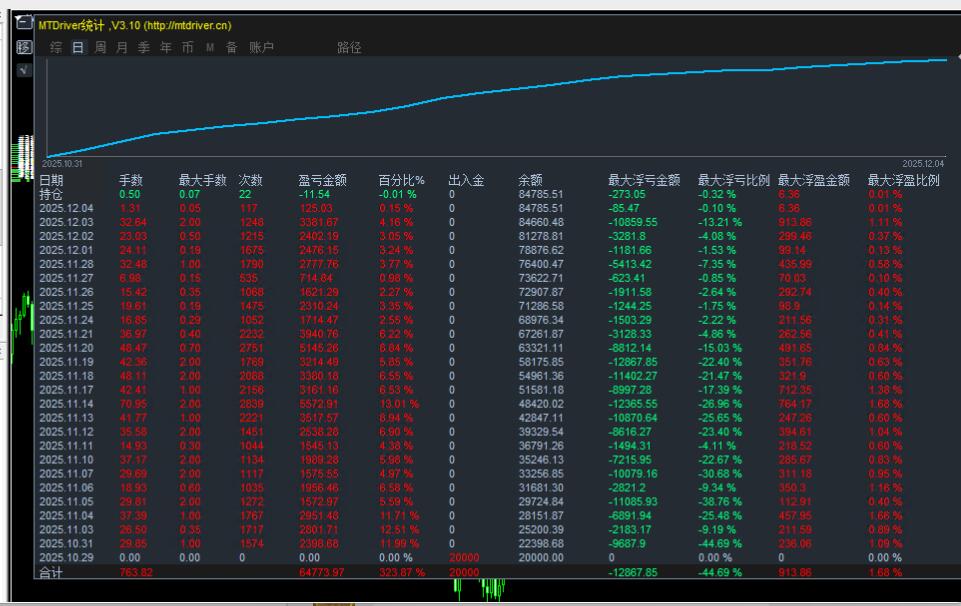Image resolution: width=961 pixels, height=606 pixels.
Task: Select the 2025.12.02 date row
Action: [66, 237]
